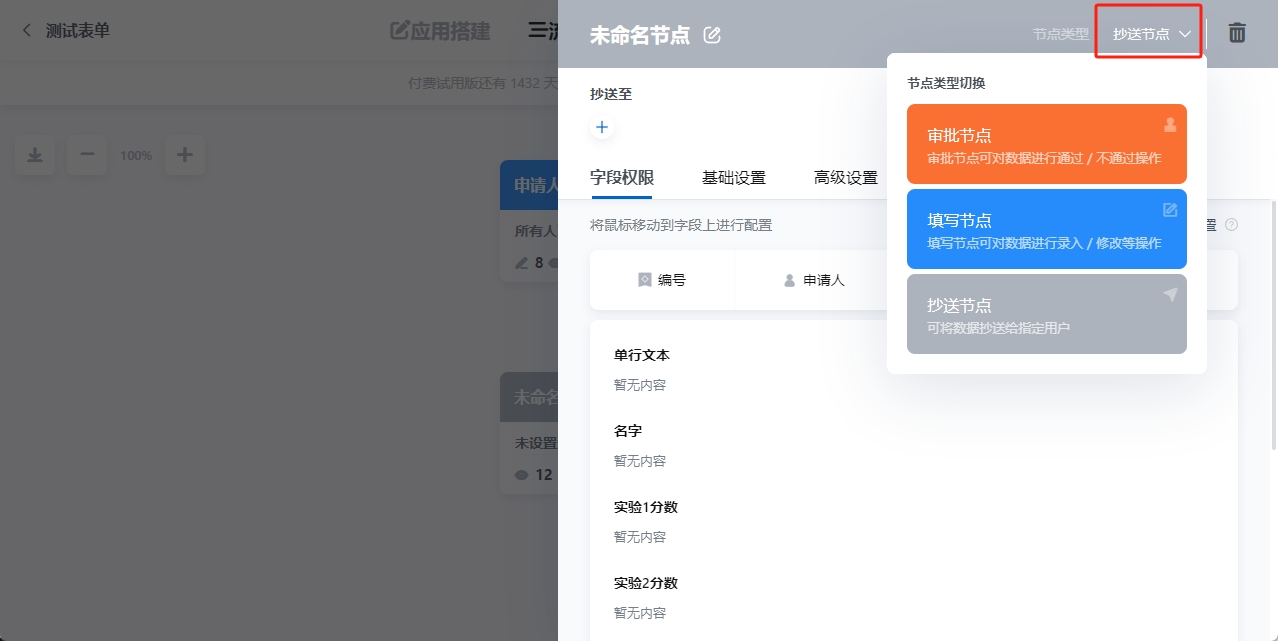
Task: Pick the gray 抄送节点 option
Action: [1046, 314]
